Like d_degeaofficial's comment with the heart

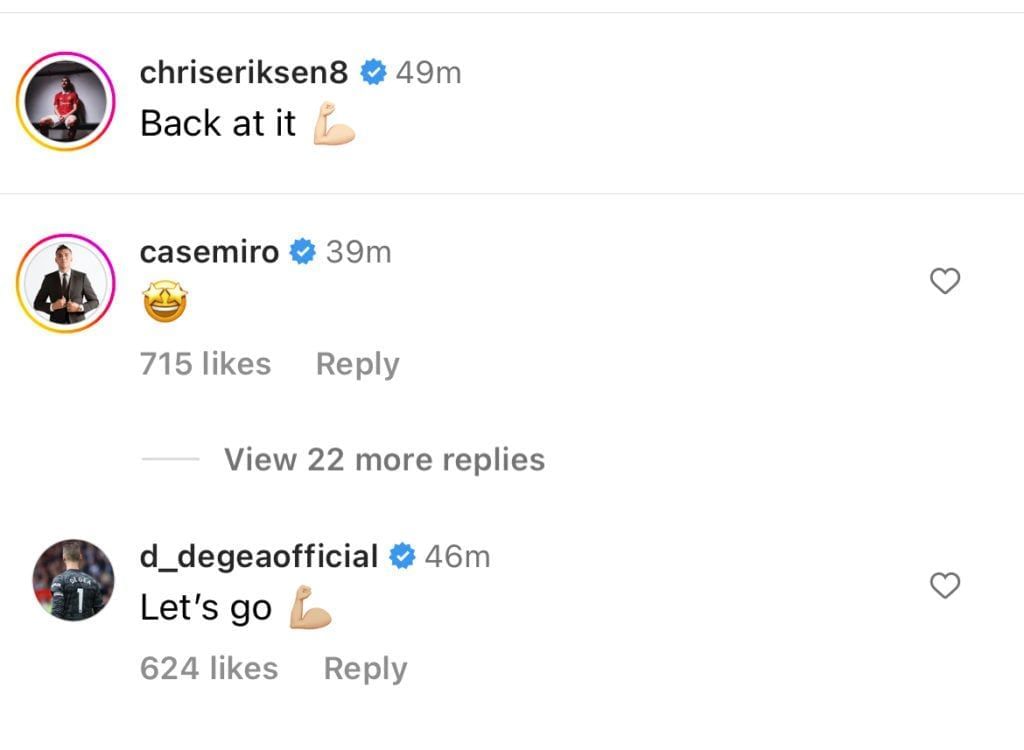pos(944,585)
